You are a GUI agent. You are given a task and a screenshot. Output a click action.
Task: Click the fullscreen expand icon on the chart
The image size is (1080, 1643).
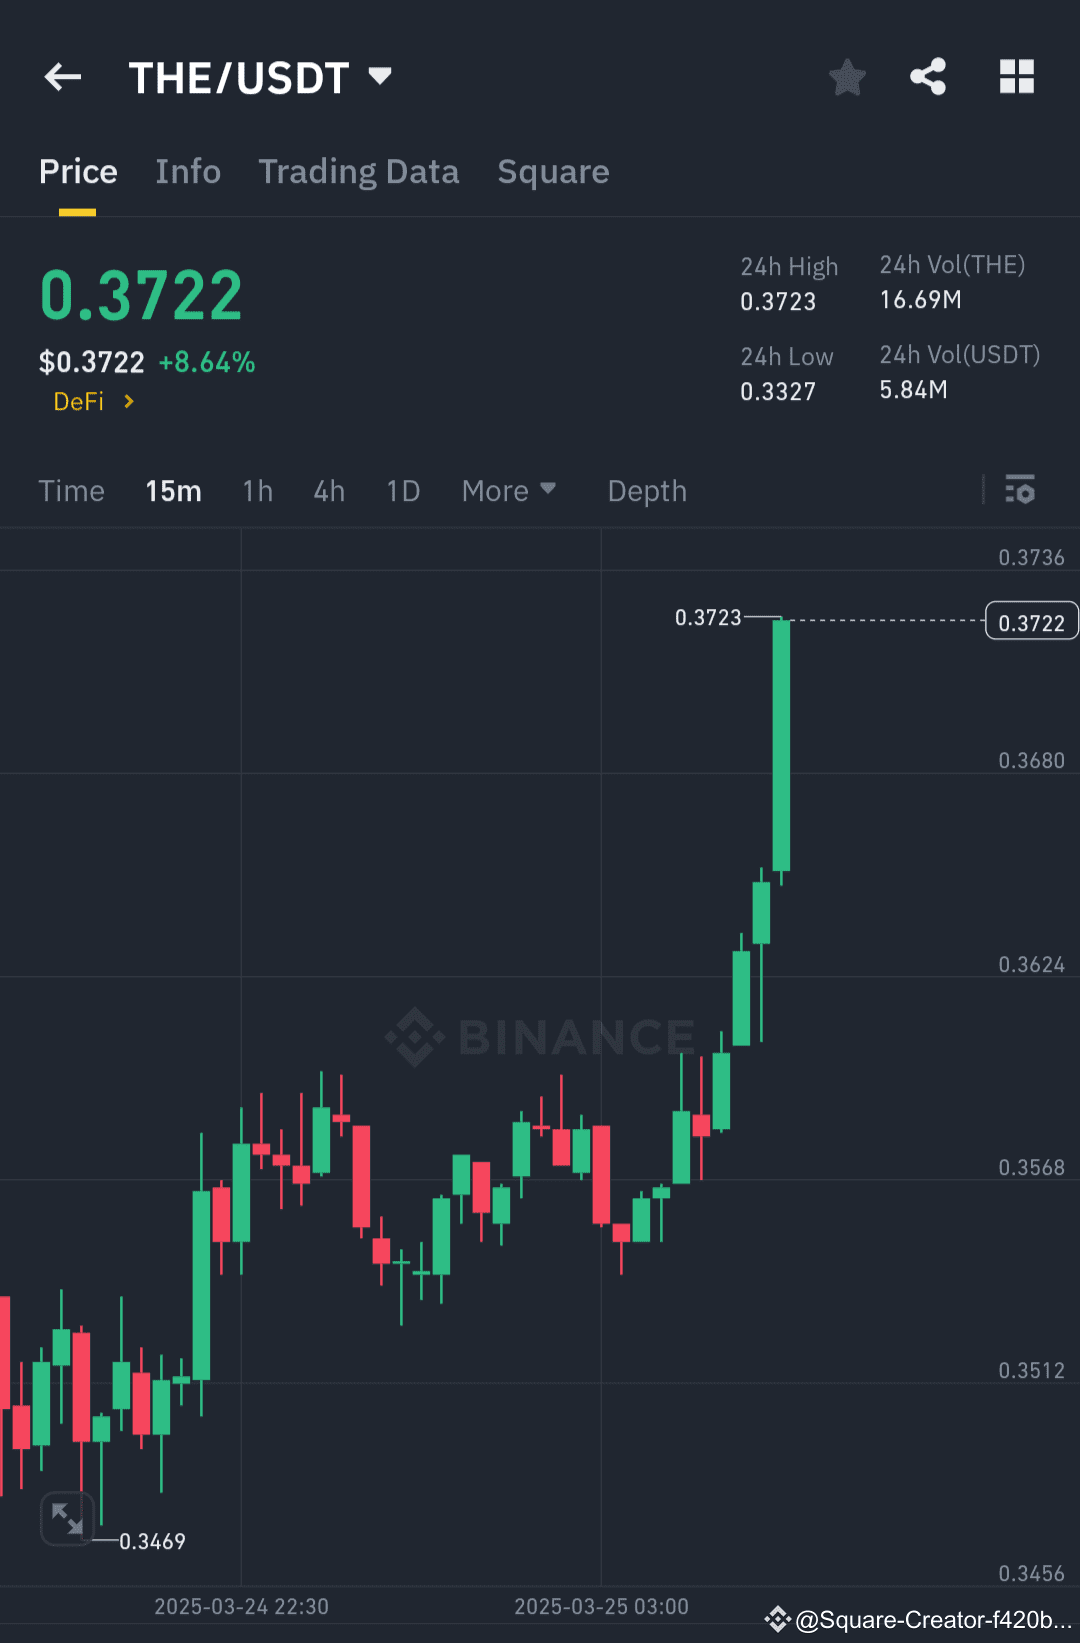click(66, 1519)
